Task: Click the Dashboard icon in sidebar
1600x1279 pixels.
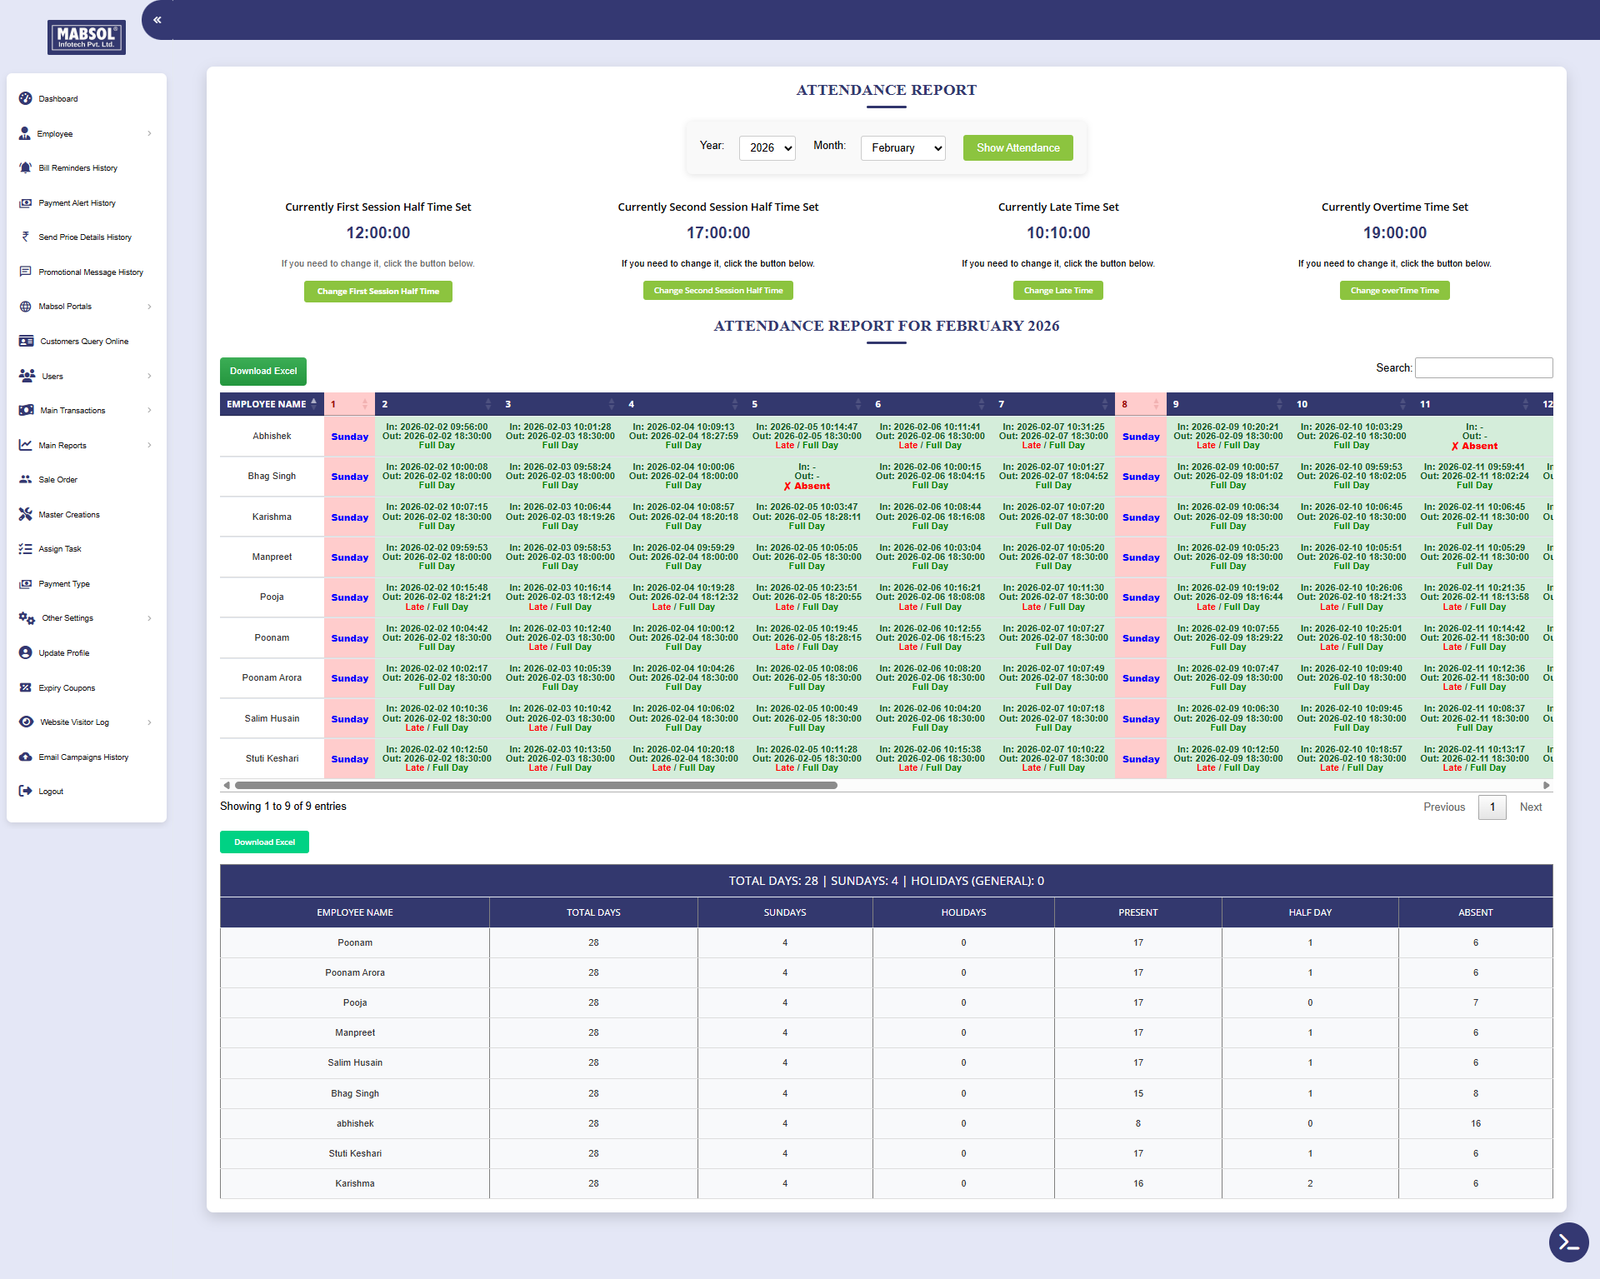Action: (26, 99)
